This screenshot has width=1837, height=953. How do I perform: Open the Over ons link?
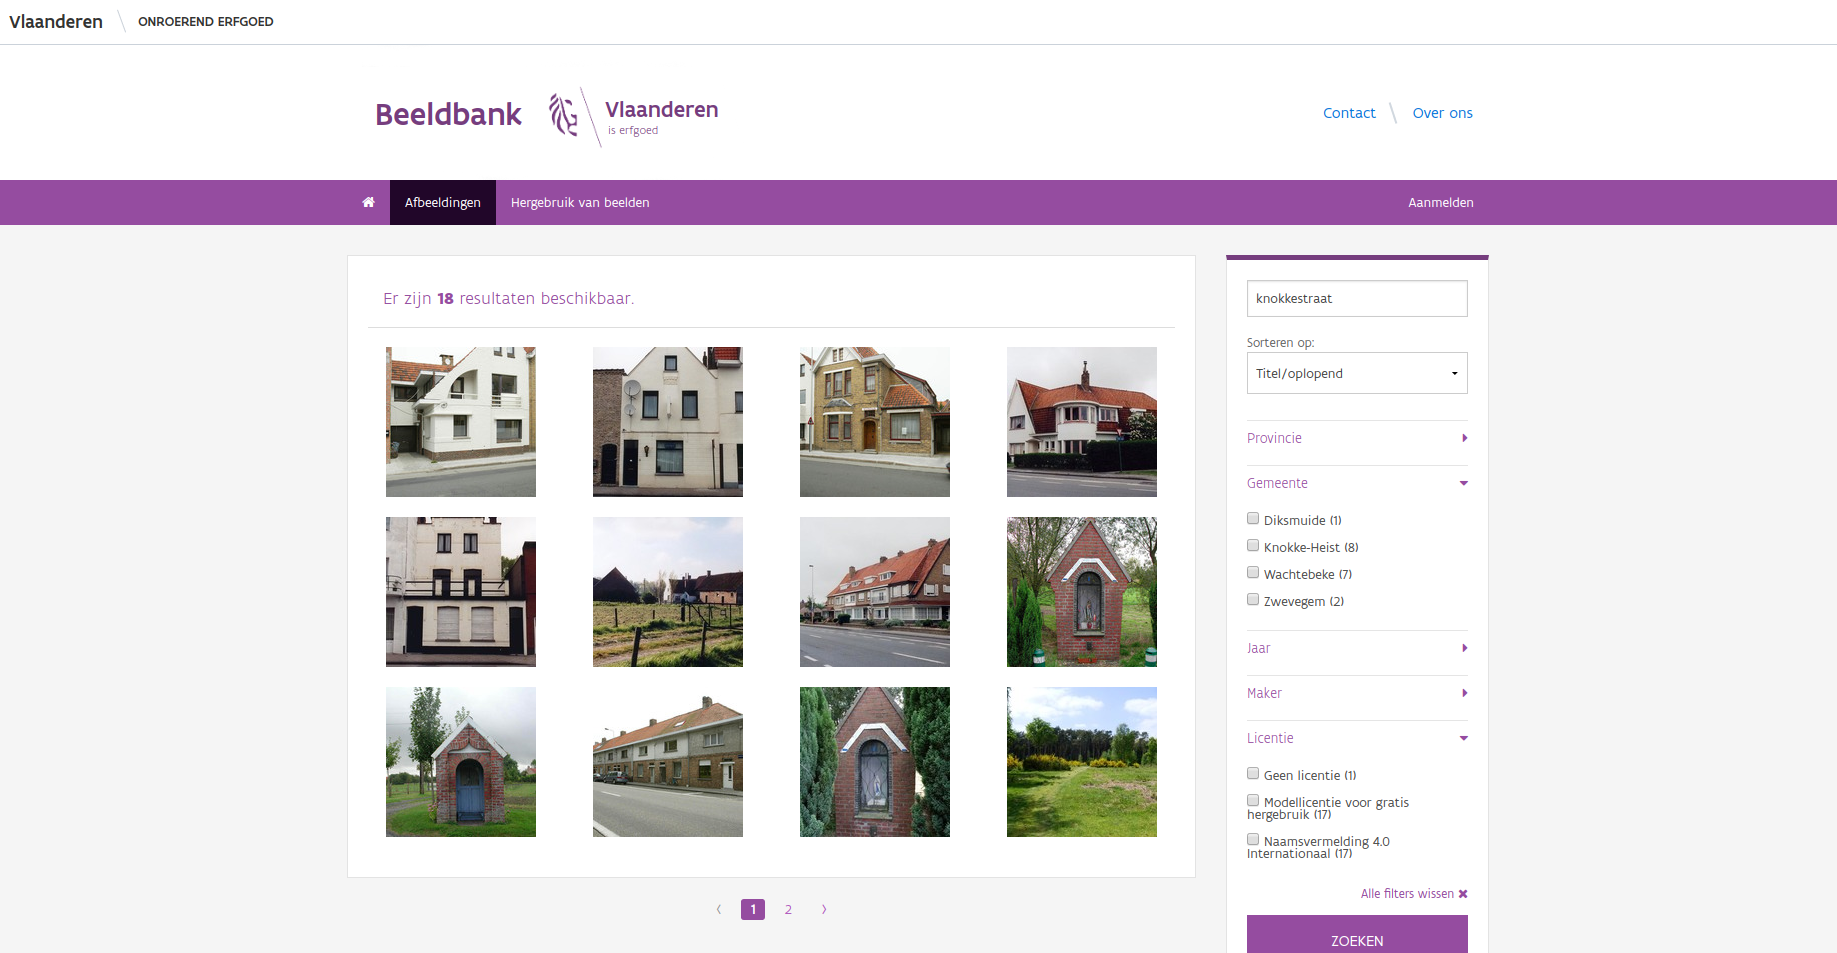point(1442,113)
